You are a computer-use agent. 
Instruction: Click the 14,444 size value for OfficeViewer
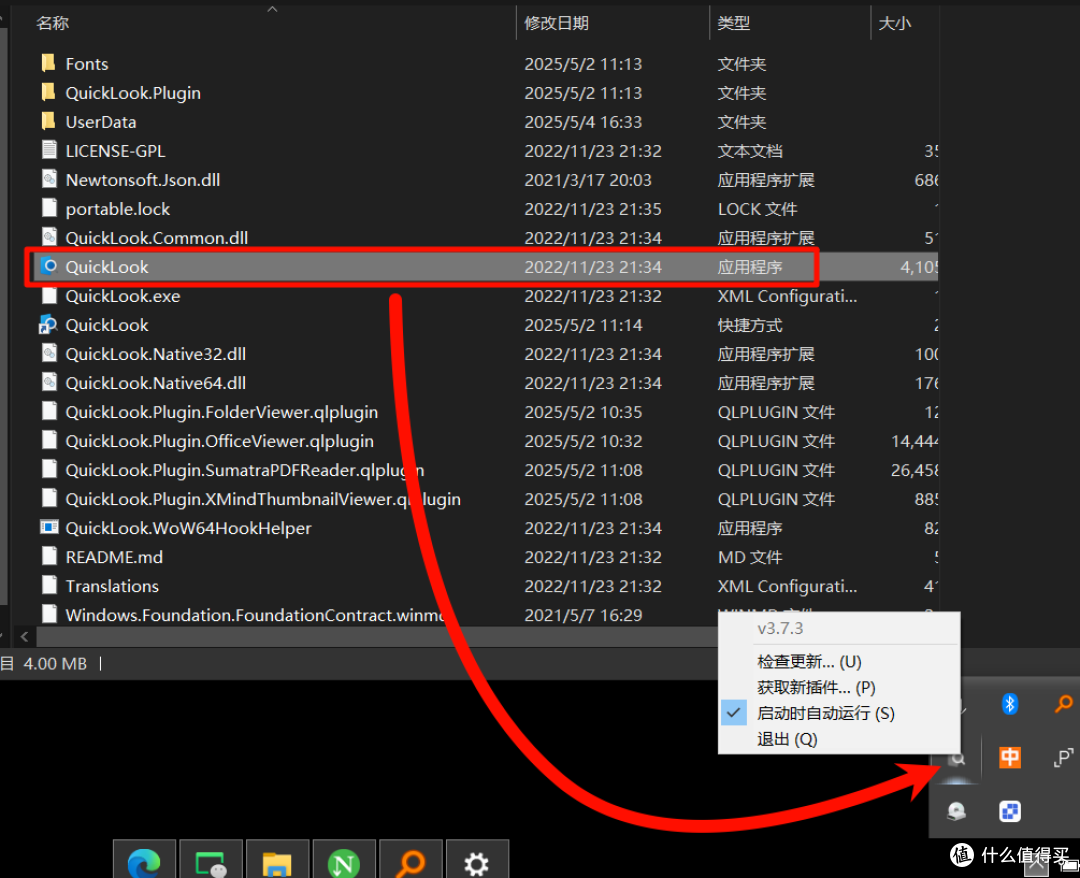pyautogui.click(x=915, y=441)
